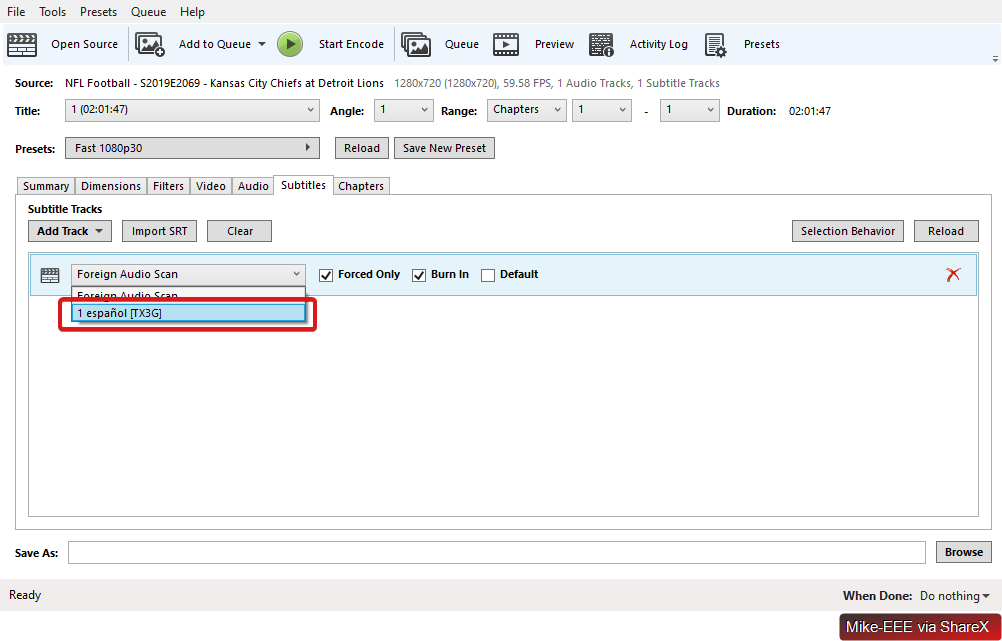Remove subtitle track with red X icon
Screen dimensions: 1002x641
(953, 274)
